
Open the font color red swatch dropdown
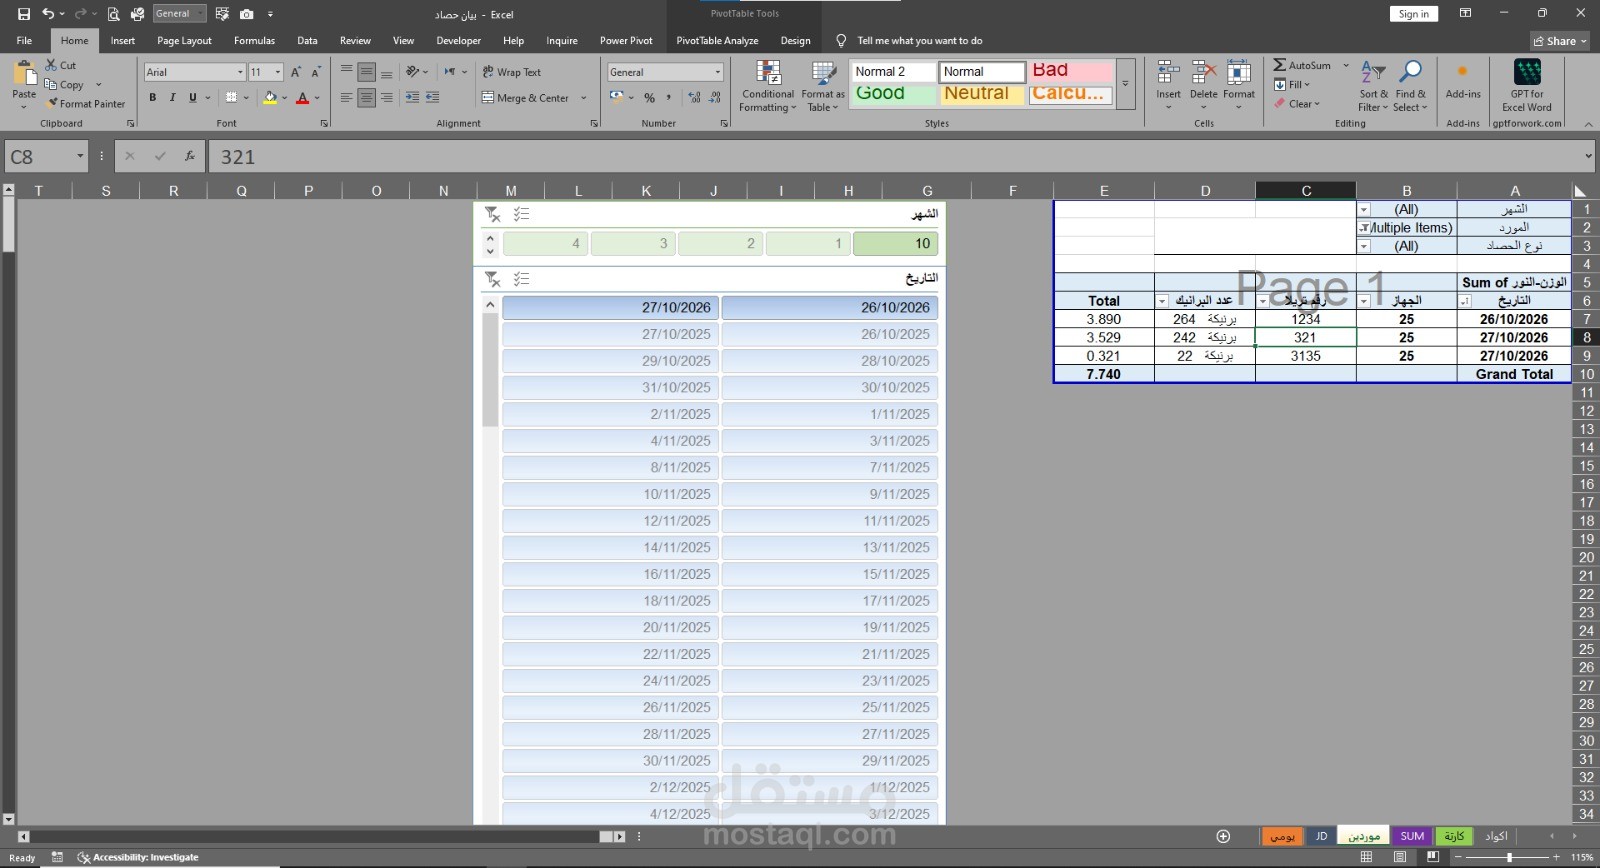[317, 98]
